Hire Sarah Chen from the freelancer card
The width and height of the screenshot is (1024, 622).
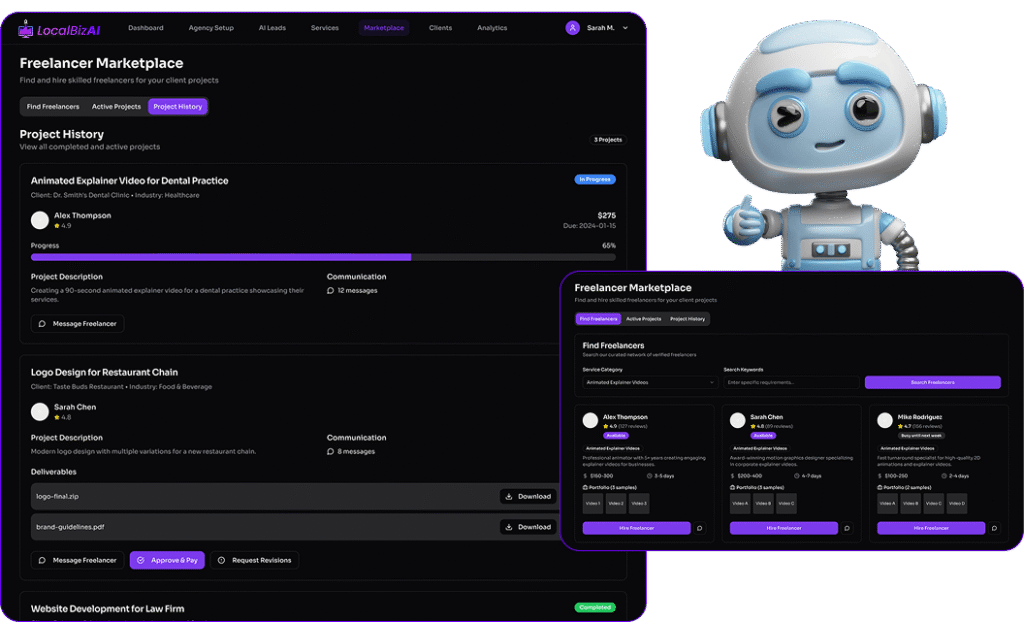[x=784, y=528]
